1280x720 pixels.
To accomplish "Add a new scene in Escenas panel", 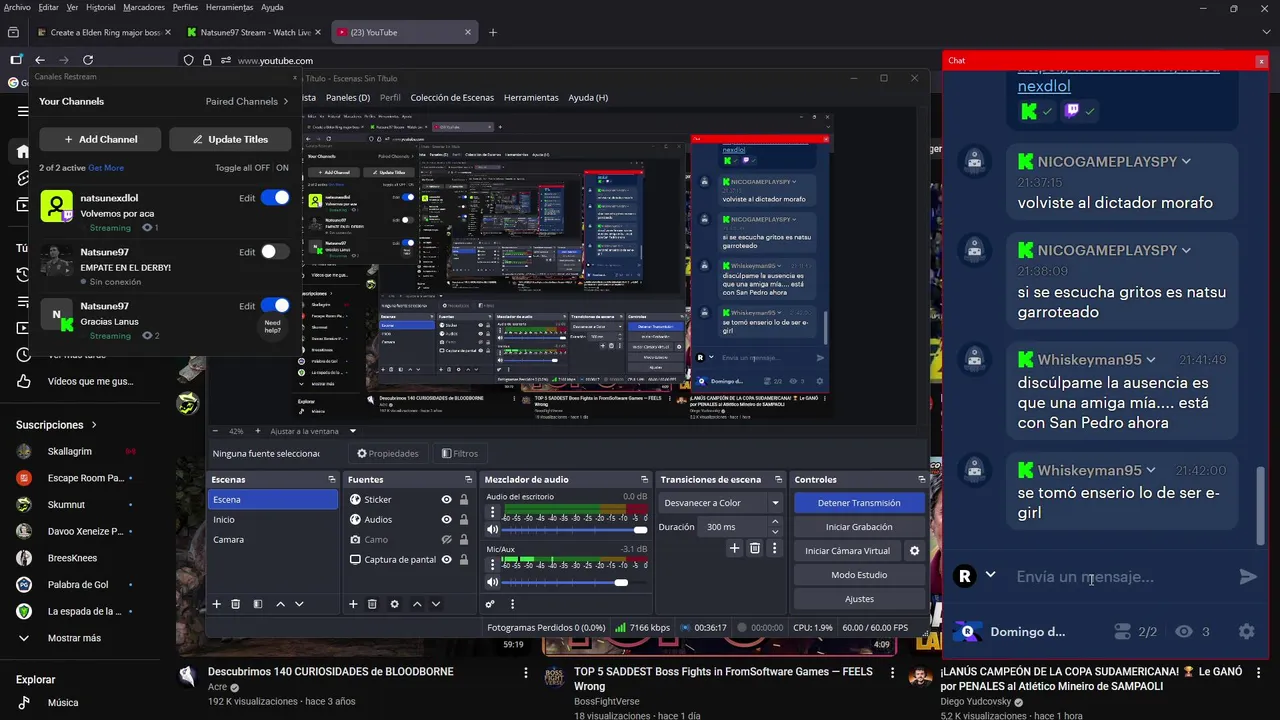I will 216,604.
